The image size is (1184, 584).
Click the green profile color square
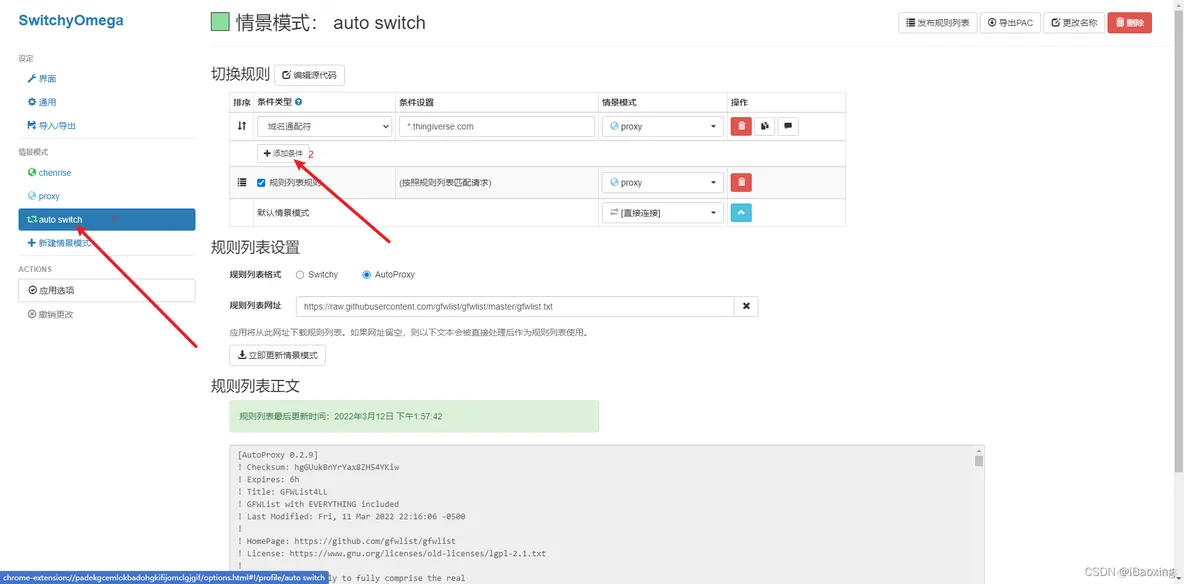(x=220, y=23)
